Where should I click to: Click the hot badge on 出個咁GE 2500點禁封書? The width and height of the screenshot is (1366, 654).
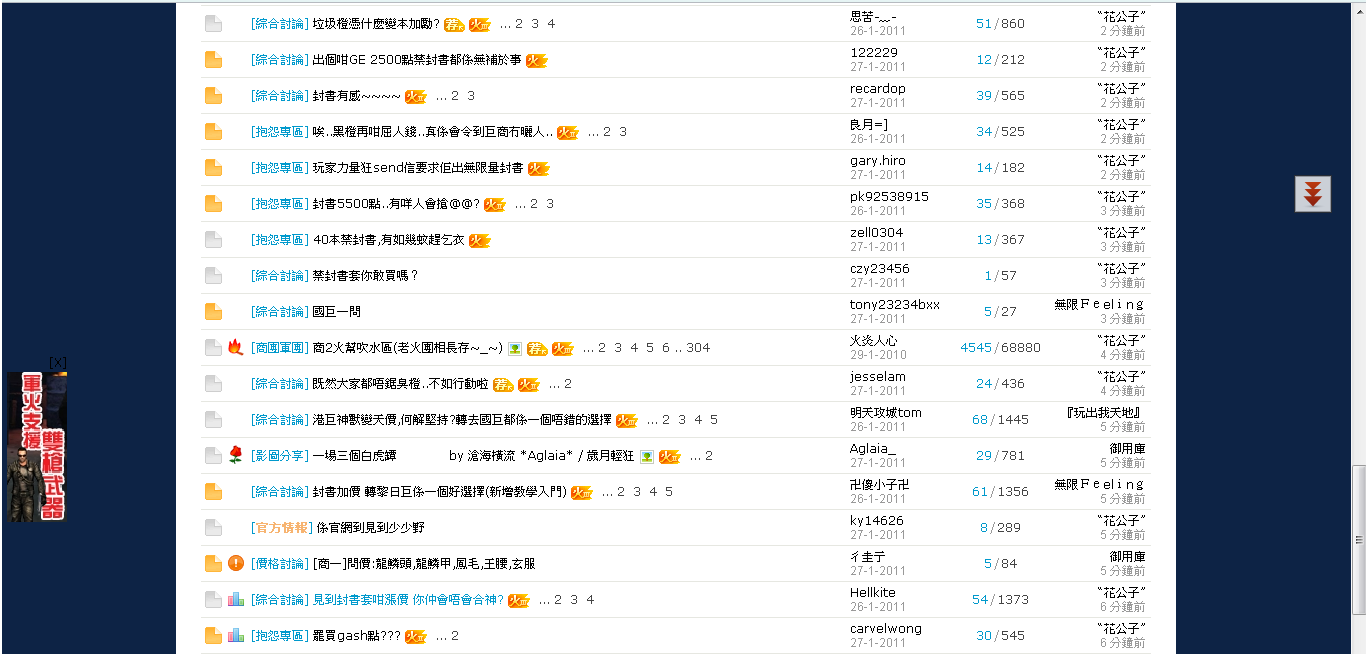click(537, 60)
